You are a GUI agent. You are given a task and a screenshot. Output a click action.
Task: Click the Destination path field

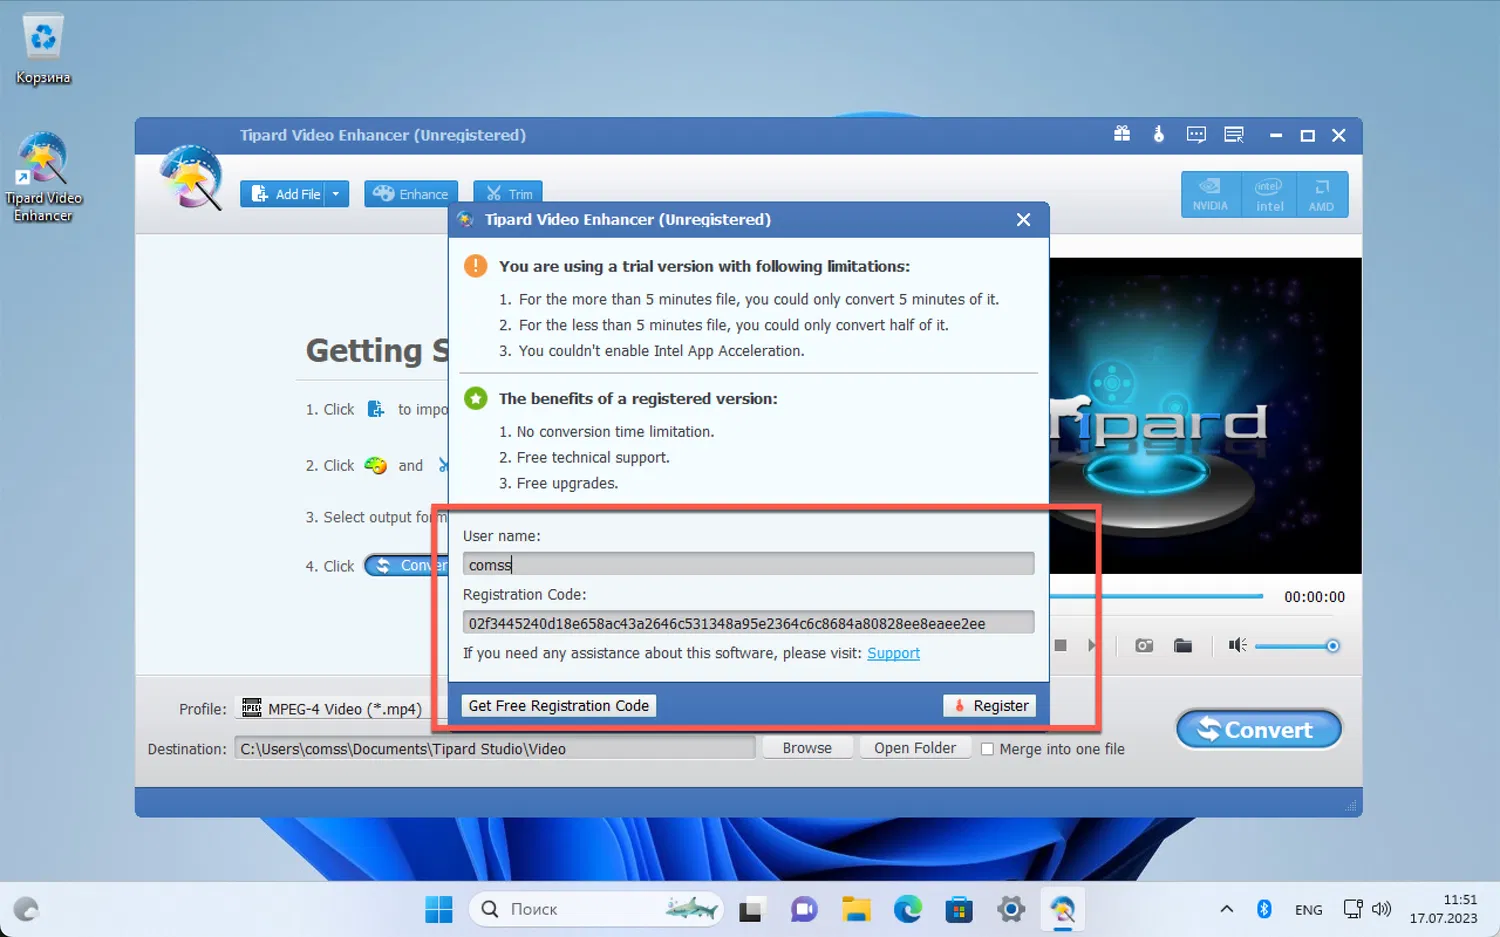click(494, 748)
